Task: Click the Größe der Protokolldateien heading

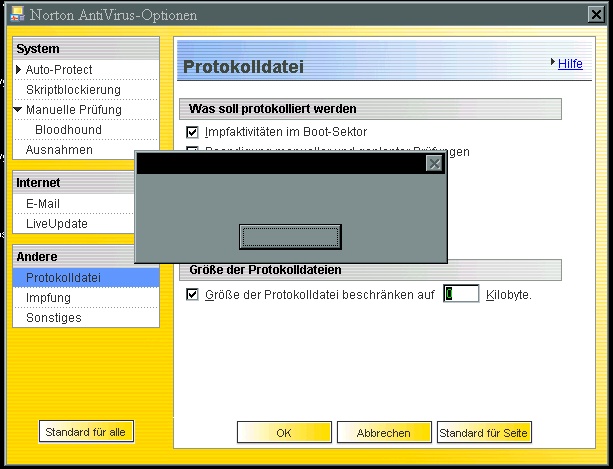Action: click(x=370, y=270)
